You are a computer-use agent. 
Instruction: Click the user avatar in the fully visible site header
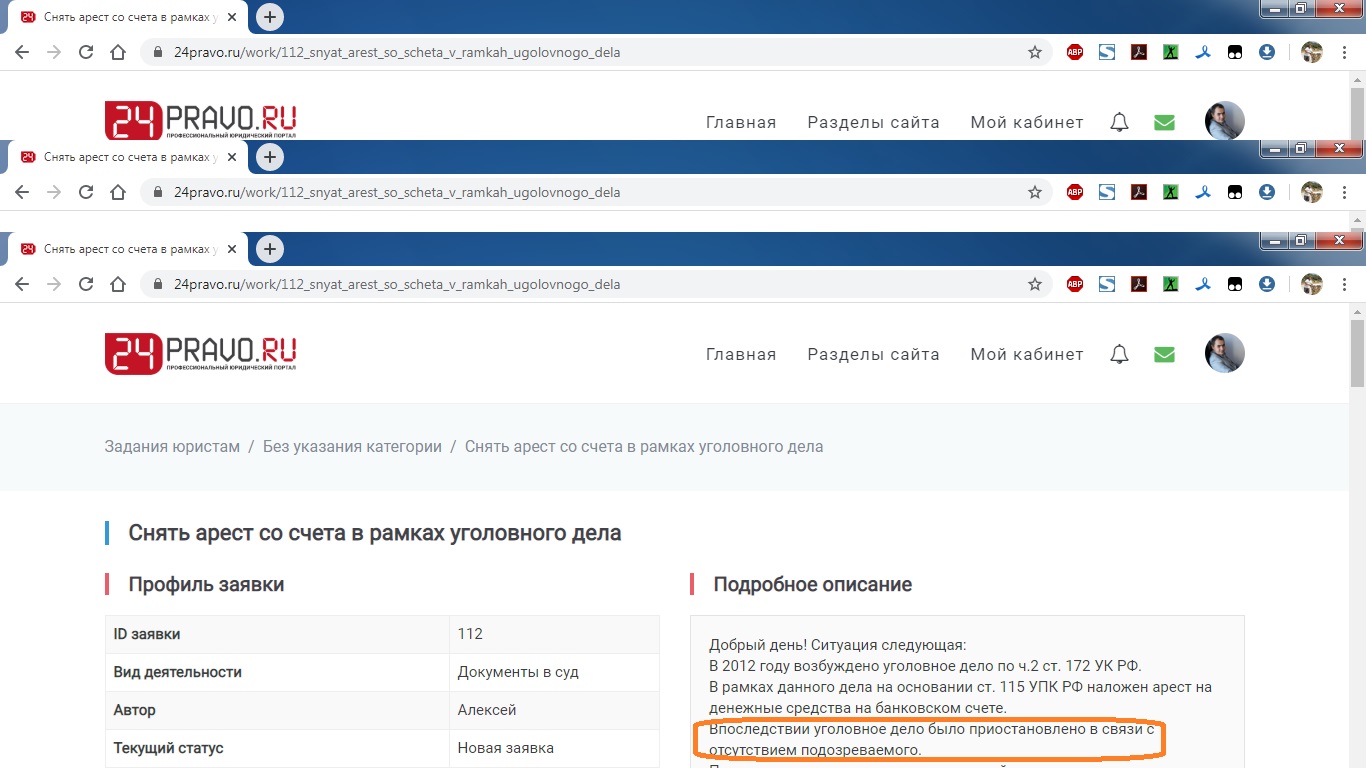(1224, 353)
